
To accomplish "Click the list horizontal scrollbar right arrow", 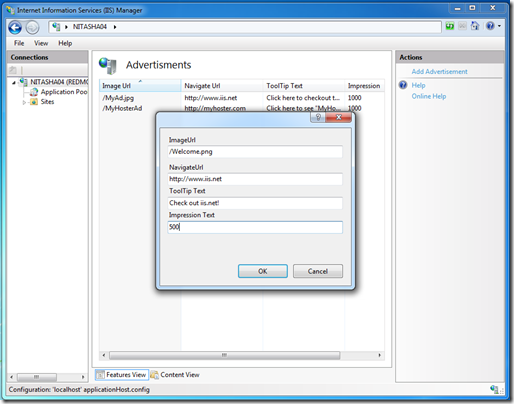I will click(380, 355).
